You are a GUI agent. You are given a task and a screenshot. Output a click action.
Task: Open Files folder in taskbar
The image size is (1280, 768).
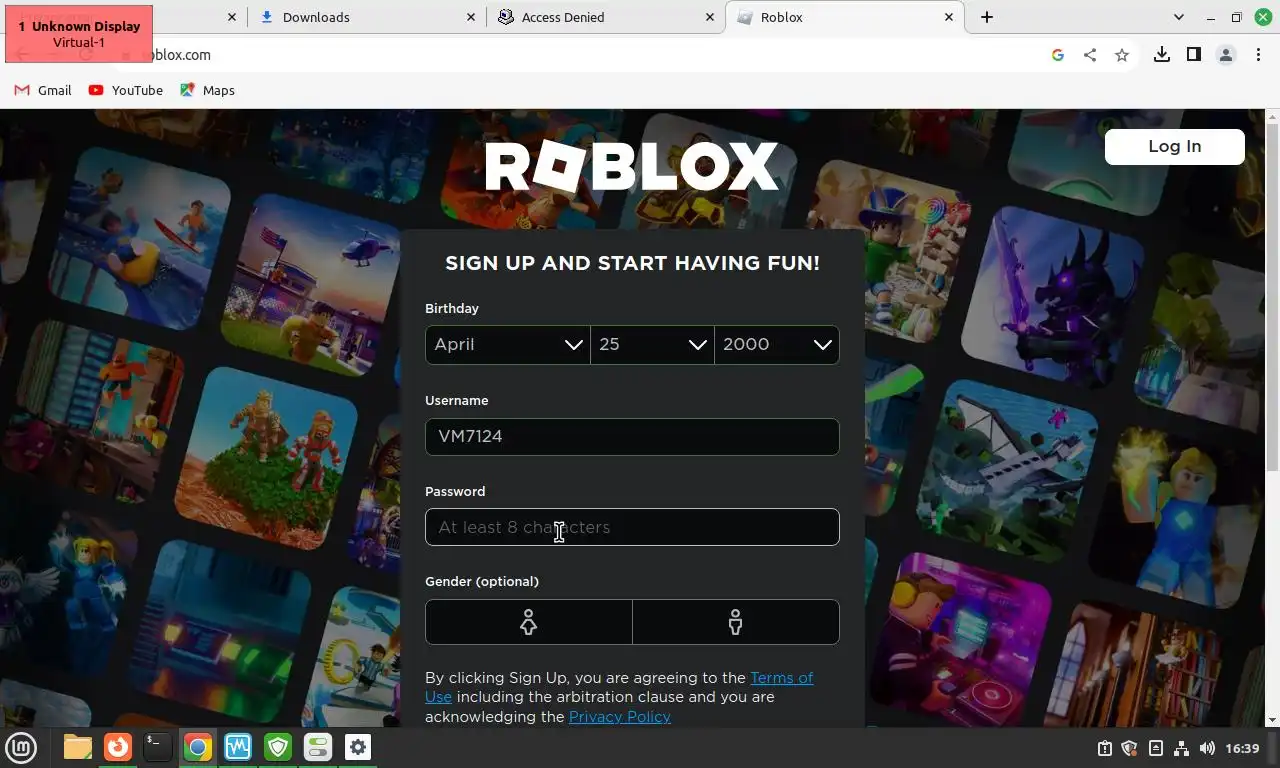(x=78, y=747)
